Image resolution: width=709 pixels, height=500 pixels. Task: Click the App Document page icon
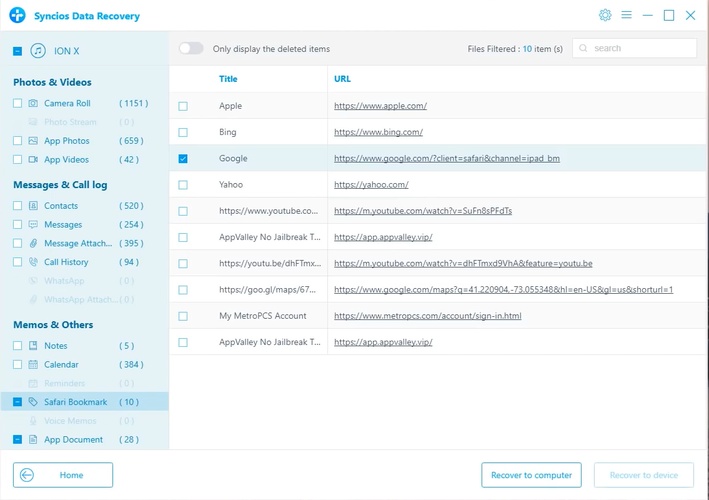33,439
